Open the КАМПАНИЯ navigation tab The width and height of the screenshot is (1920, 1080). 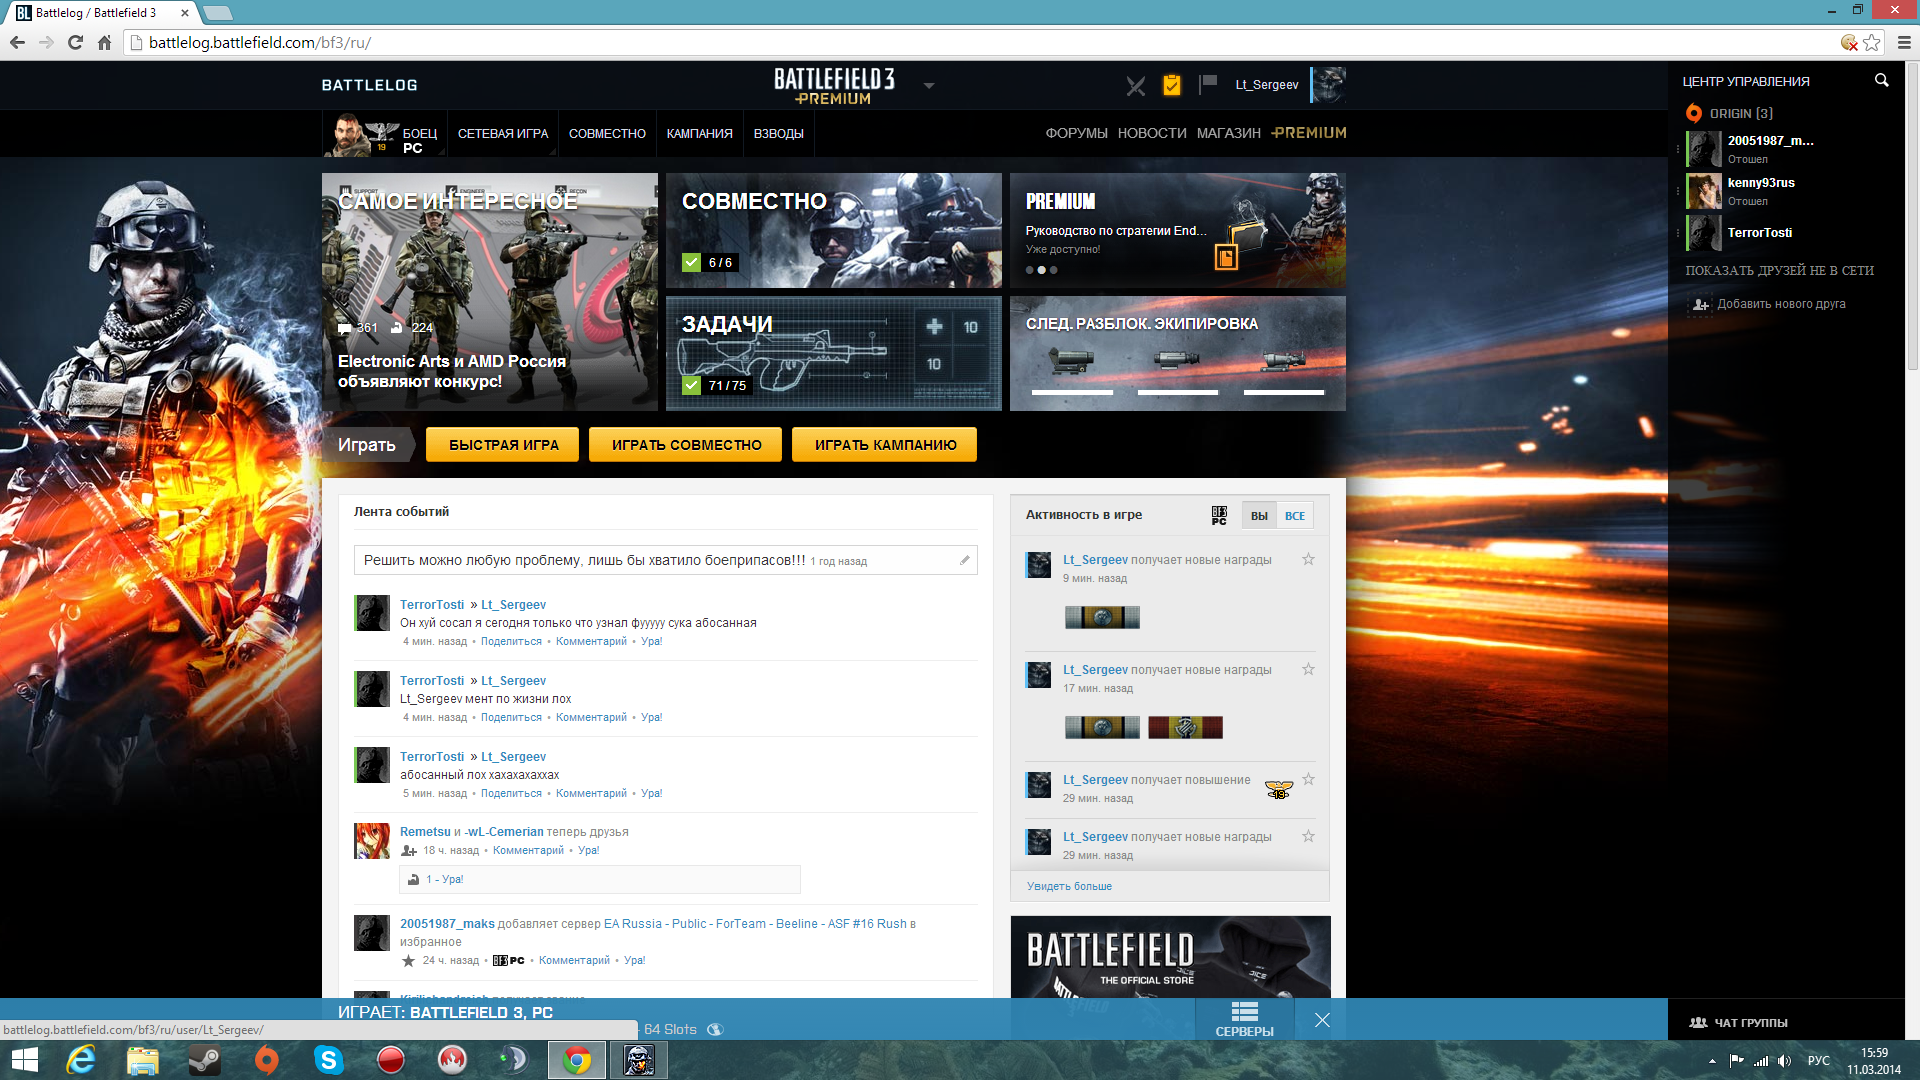pyautogui.click(x=699, y=133)
